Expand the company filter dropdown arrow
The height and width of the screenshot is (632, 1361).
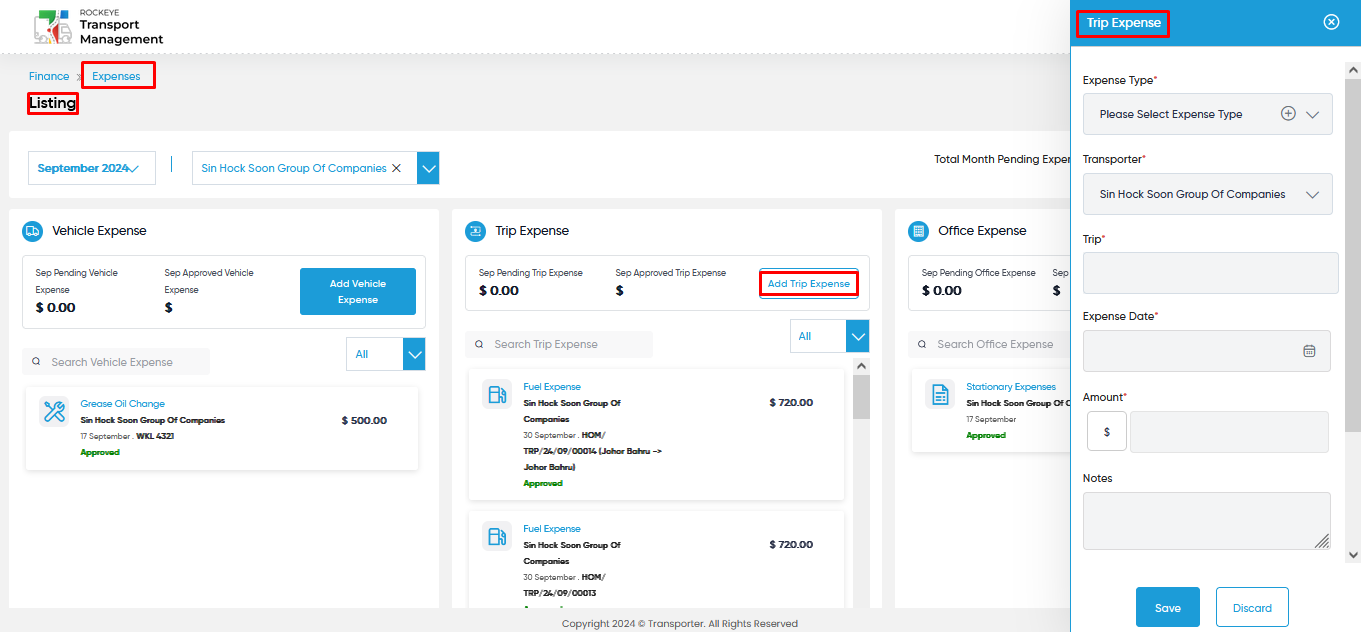(428, 168)
